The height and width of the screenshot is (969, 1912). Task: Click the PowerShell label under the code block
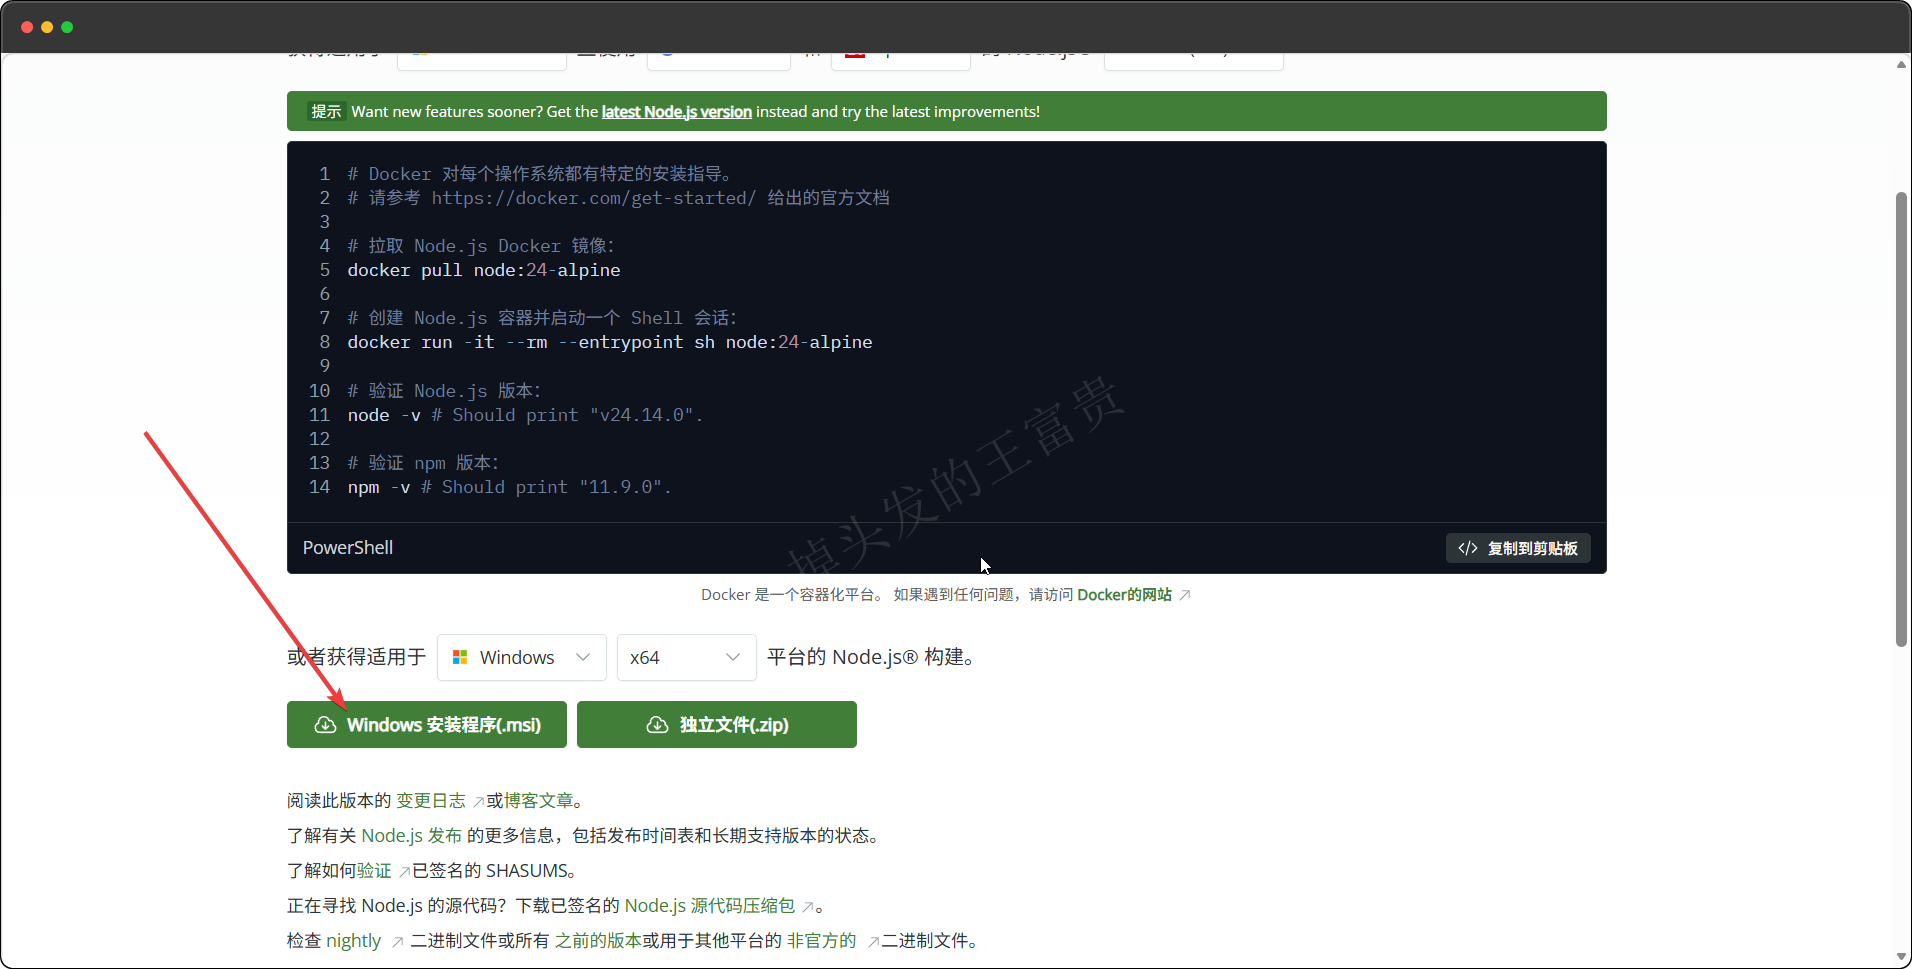point(348,548)
